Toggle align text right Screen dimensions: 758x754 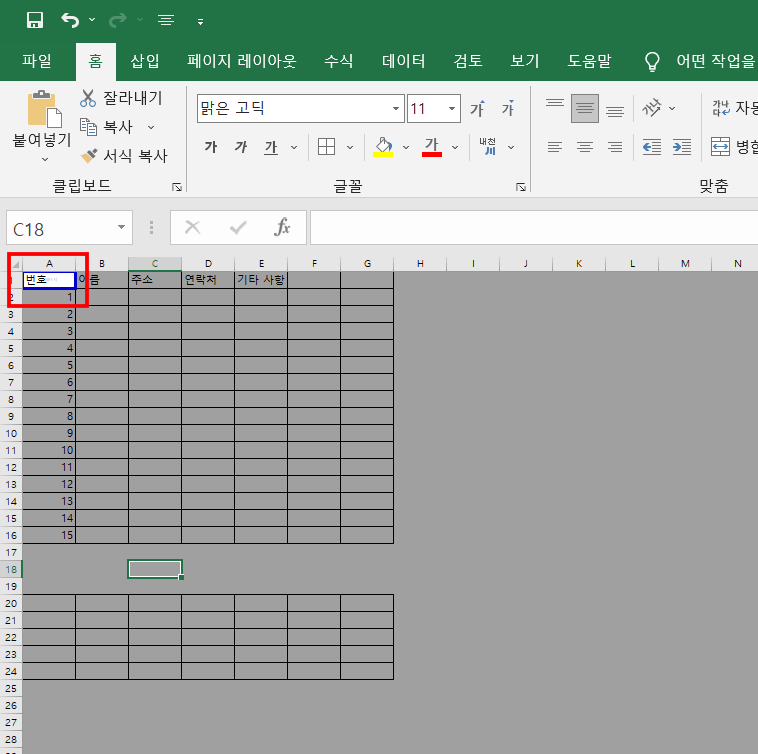coord(615,147)
